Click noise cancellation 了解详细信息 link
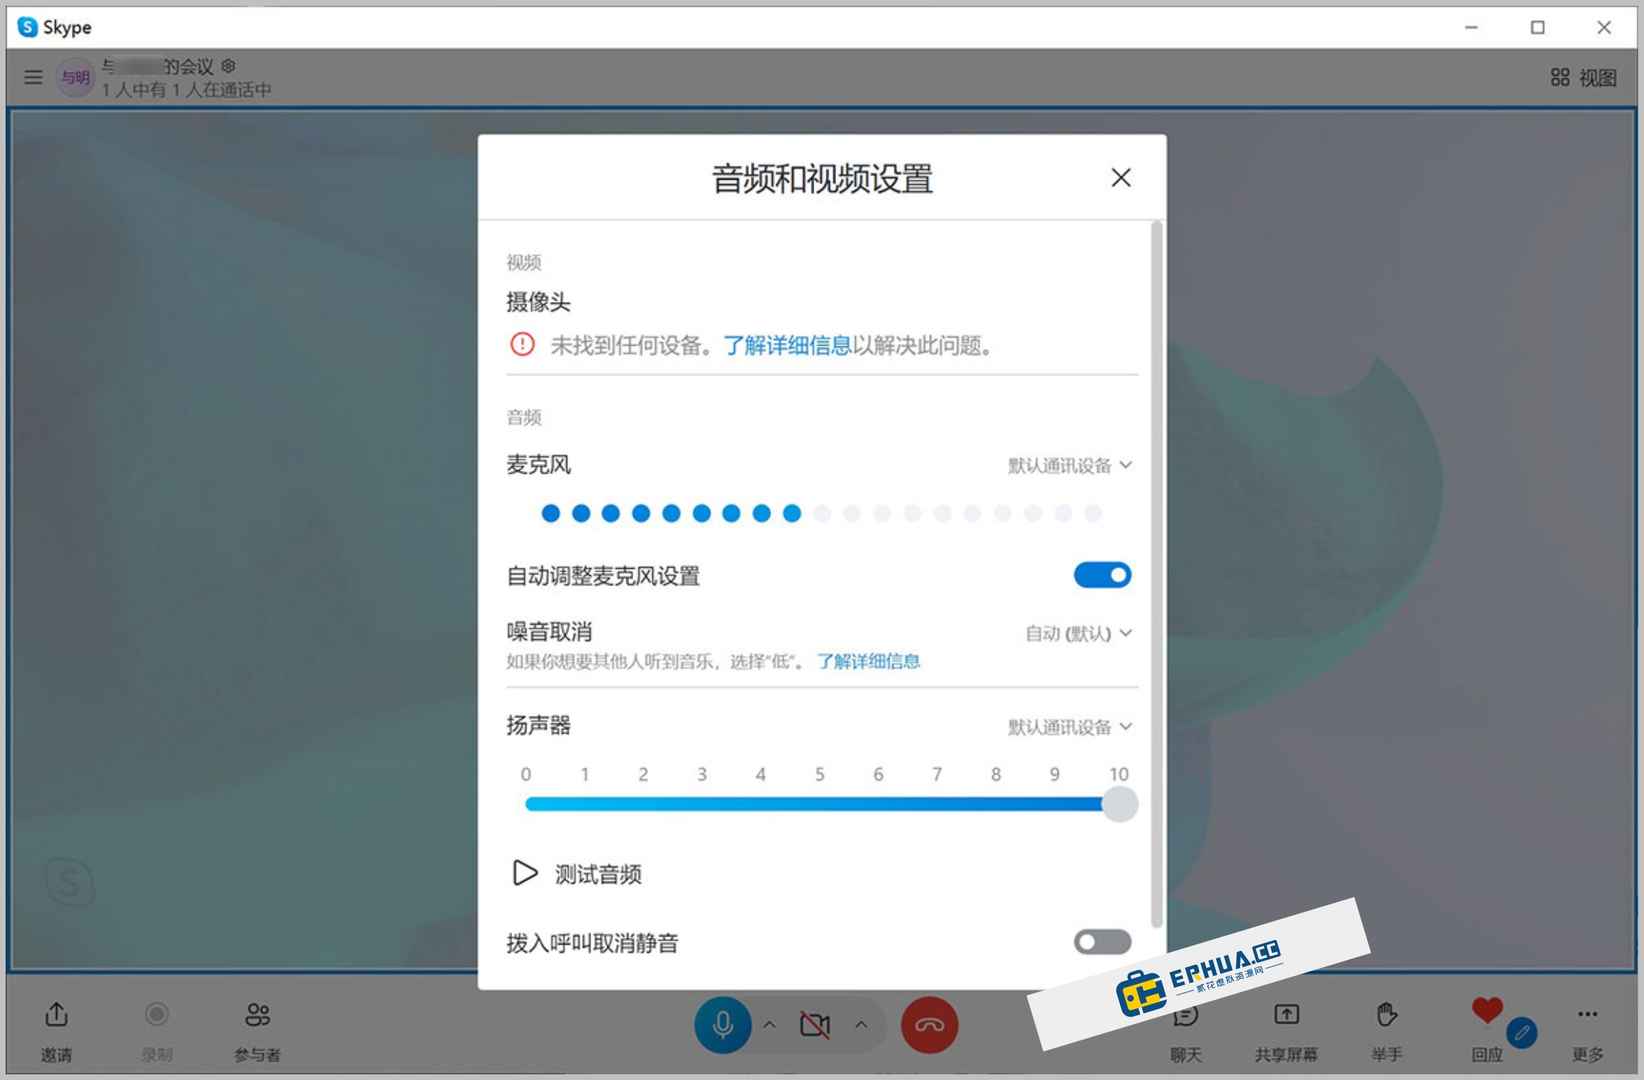1644x1080 pixels. click(868, 661)
